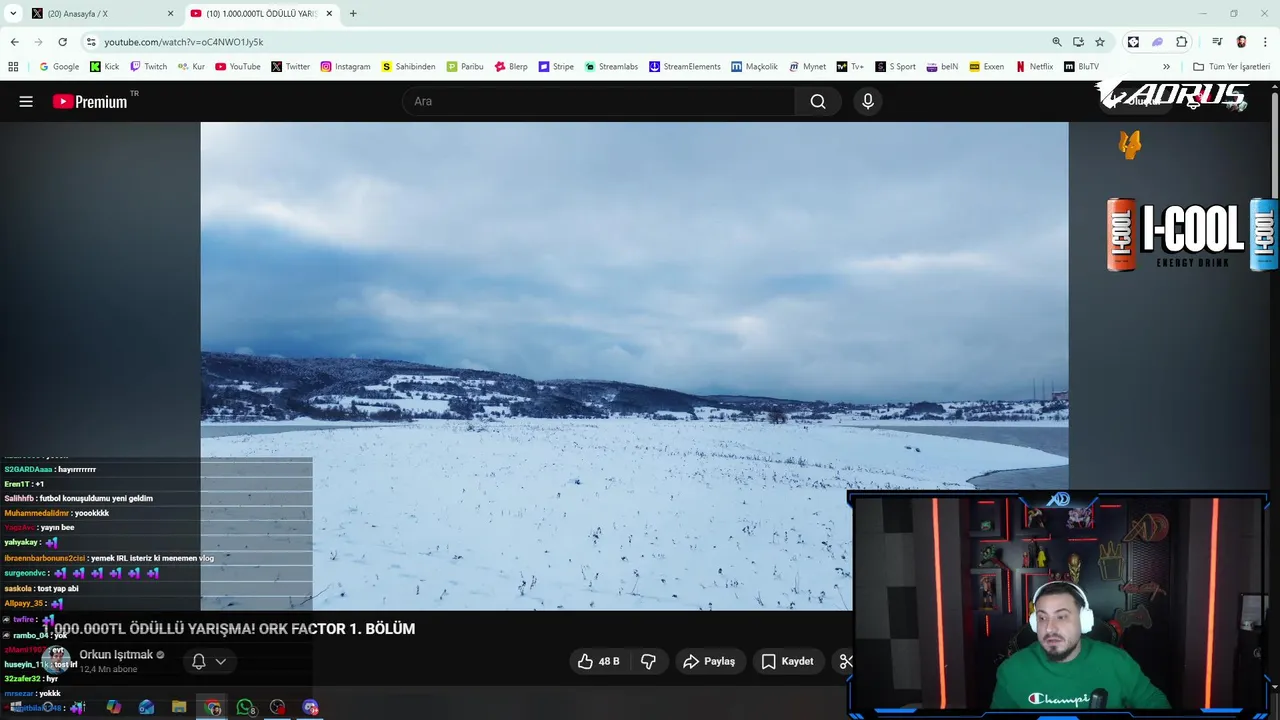Open the Streamlabs bookmark

coord(611,67)
